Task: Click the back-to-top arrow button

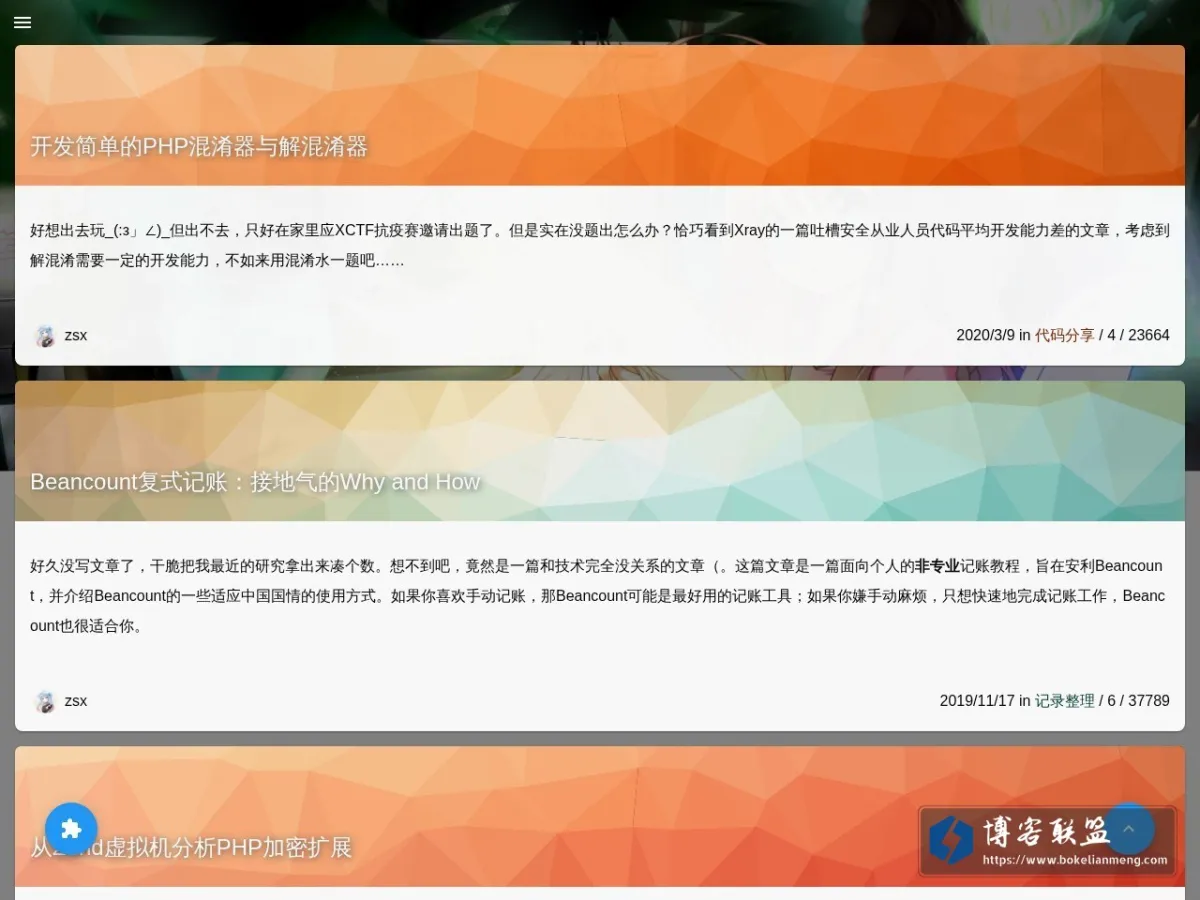Action: click(1129, 828)
